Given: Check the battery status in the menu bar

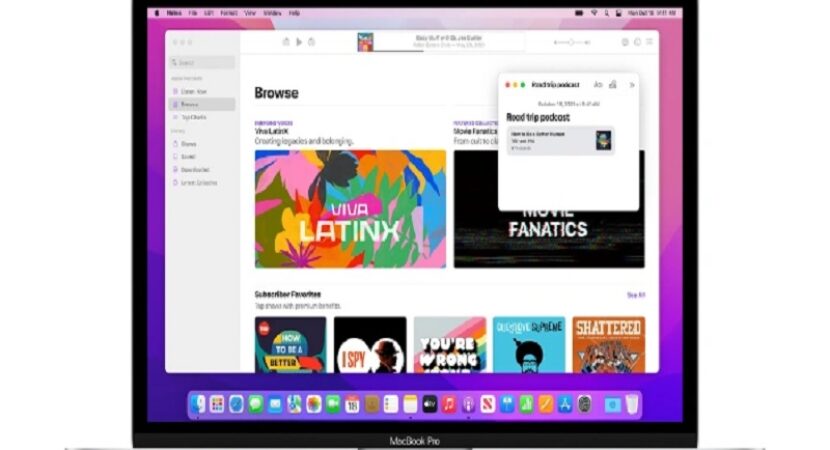Looking at the screenshot, I should [x=579, y=13].
